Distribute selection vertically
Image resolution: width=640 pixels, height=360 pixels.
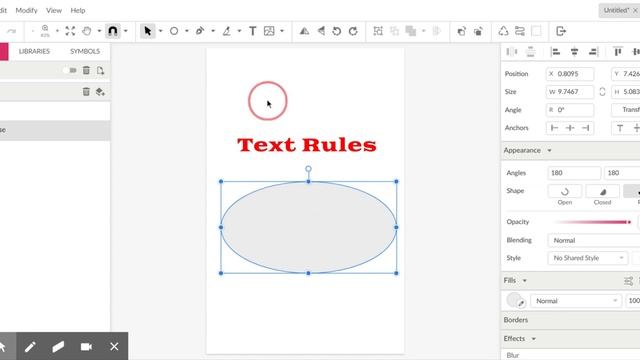point(531,51)
